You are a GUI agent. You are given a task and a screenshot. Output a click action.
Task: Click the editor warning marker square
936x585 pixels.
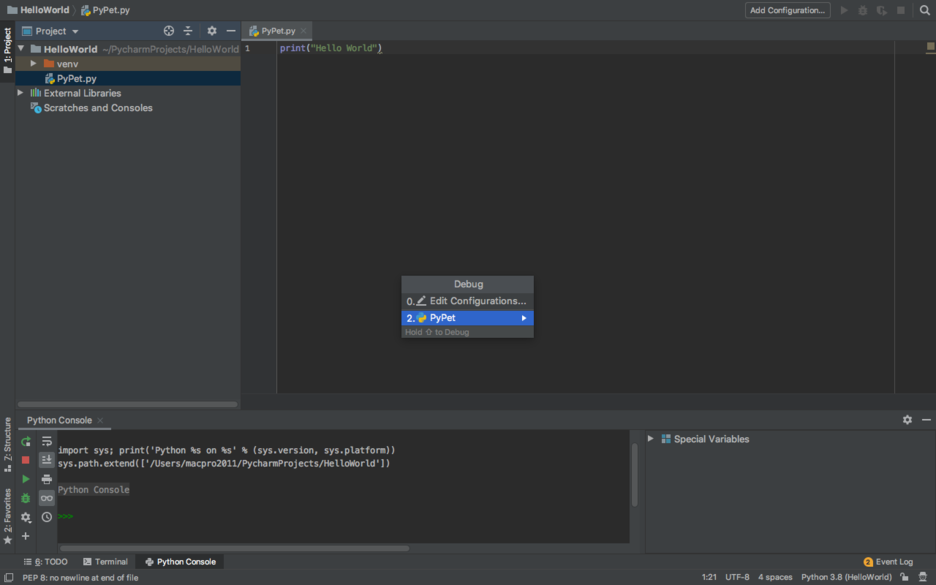pos(930,46)
